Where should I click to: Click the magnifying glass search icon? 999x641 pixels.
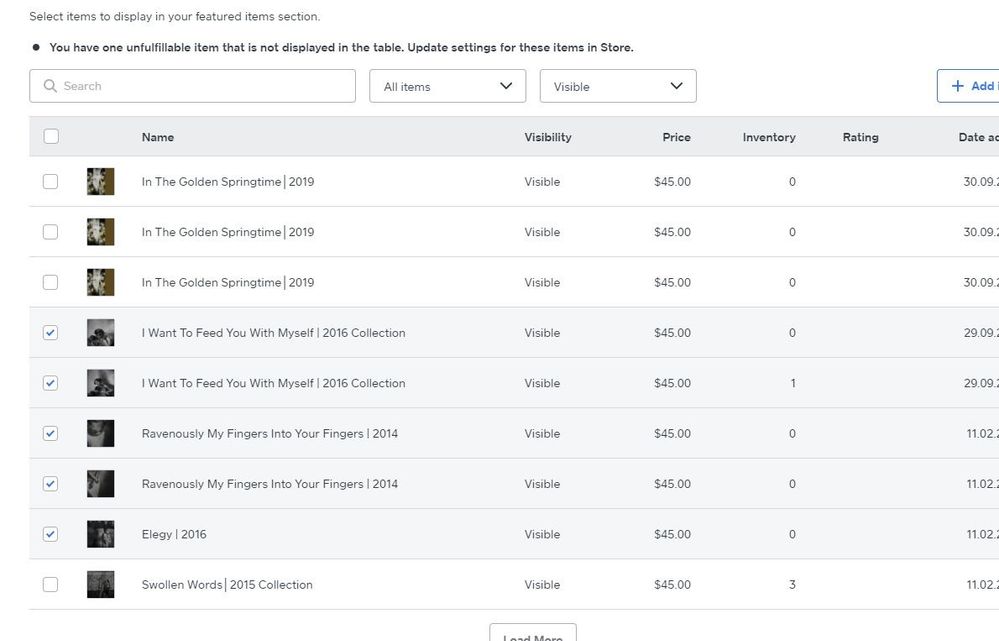click(50, 86)
